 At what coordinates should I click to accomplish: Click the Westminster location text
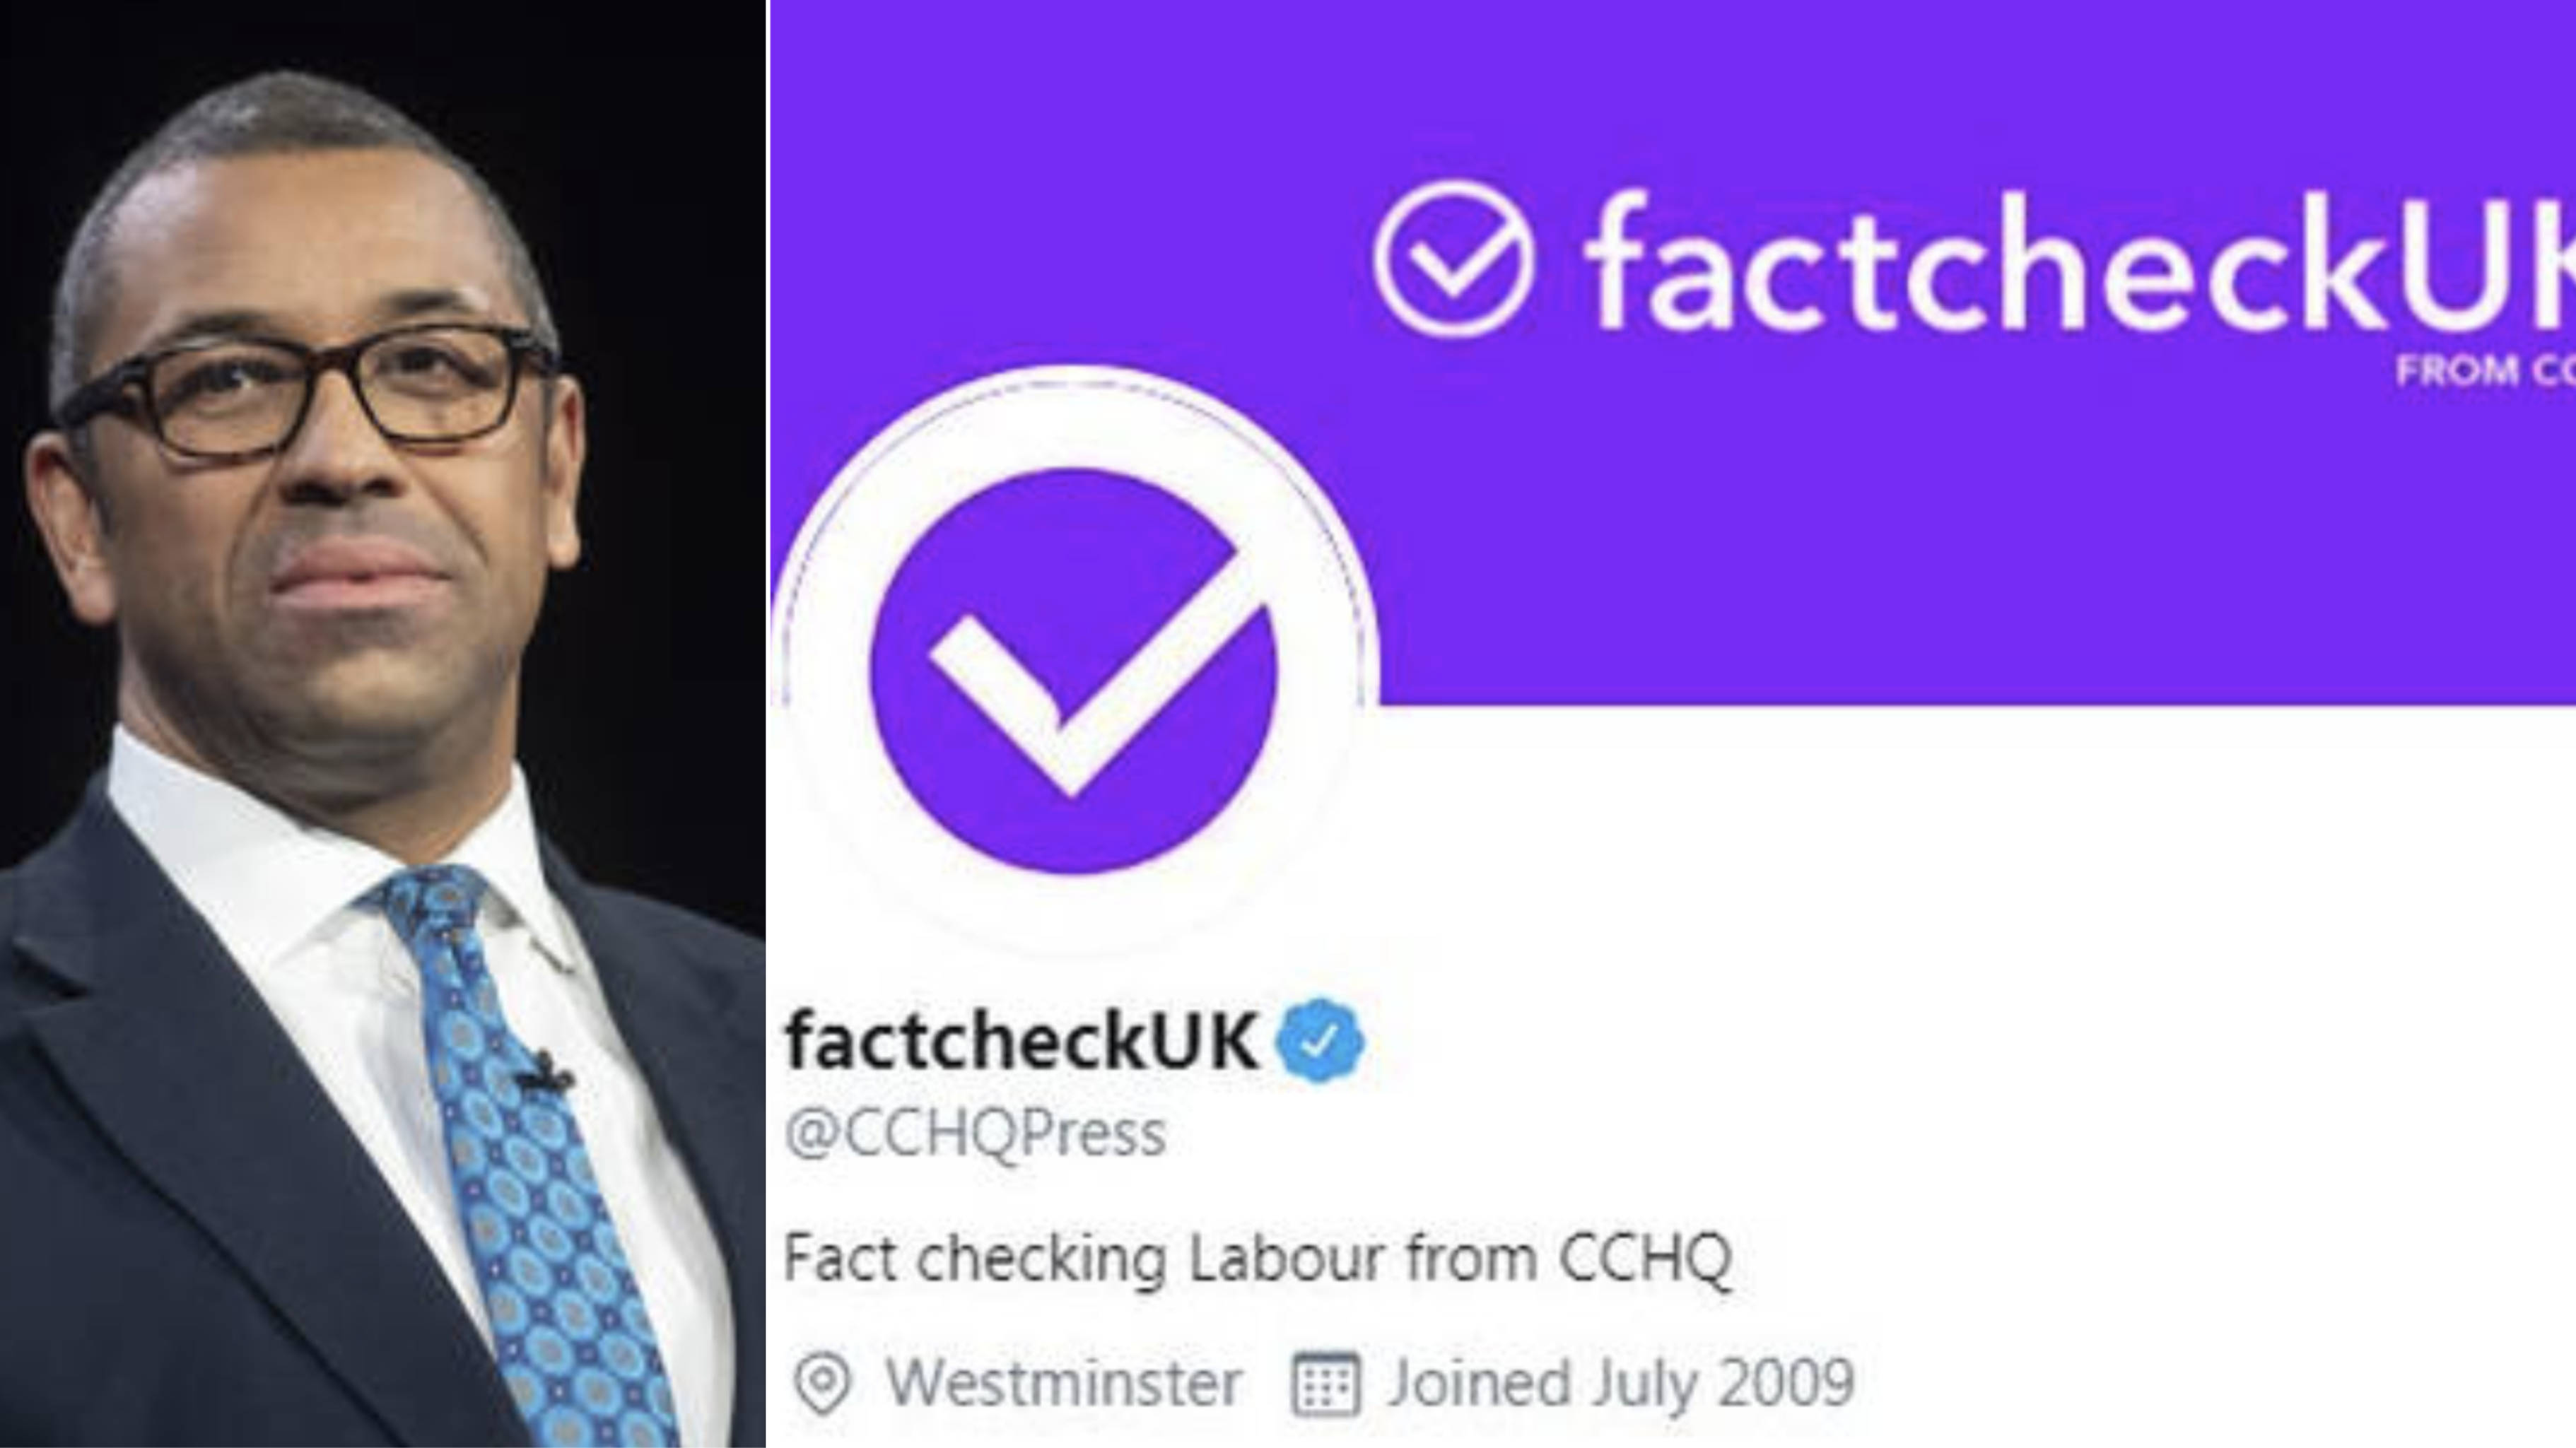pyautogui.click(x=1064, y=1383)
